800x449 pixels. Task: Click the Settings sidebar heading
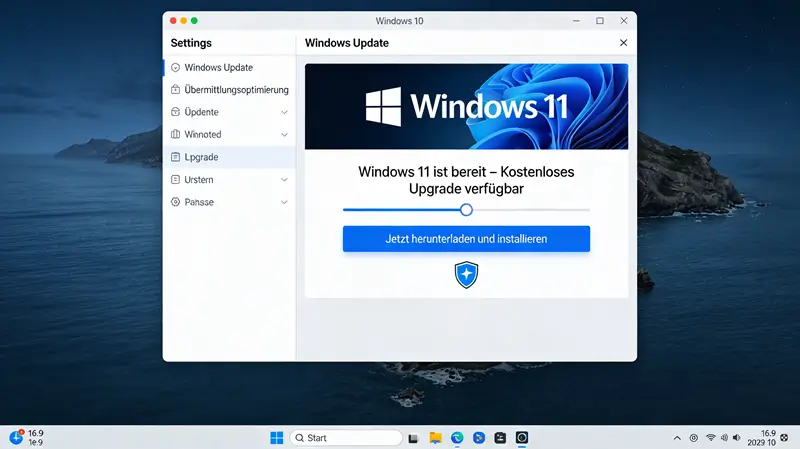(191, 43)
